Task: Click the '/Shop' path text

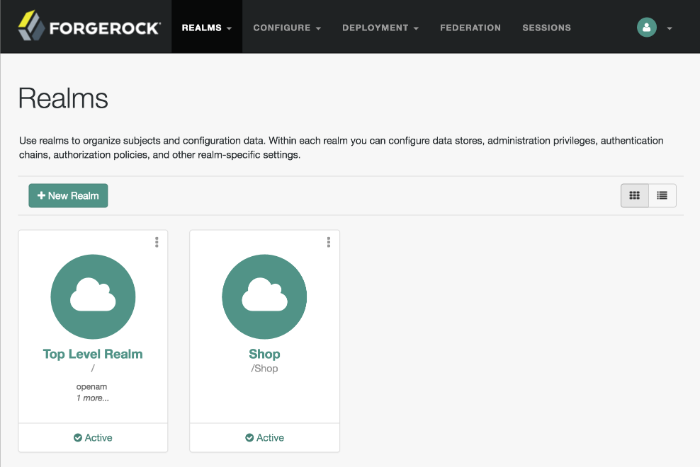Action: click(264, 368)
